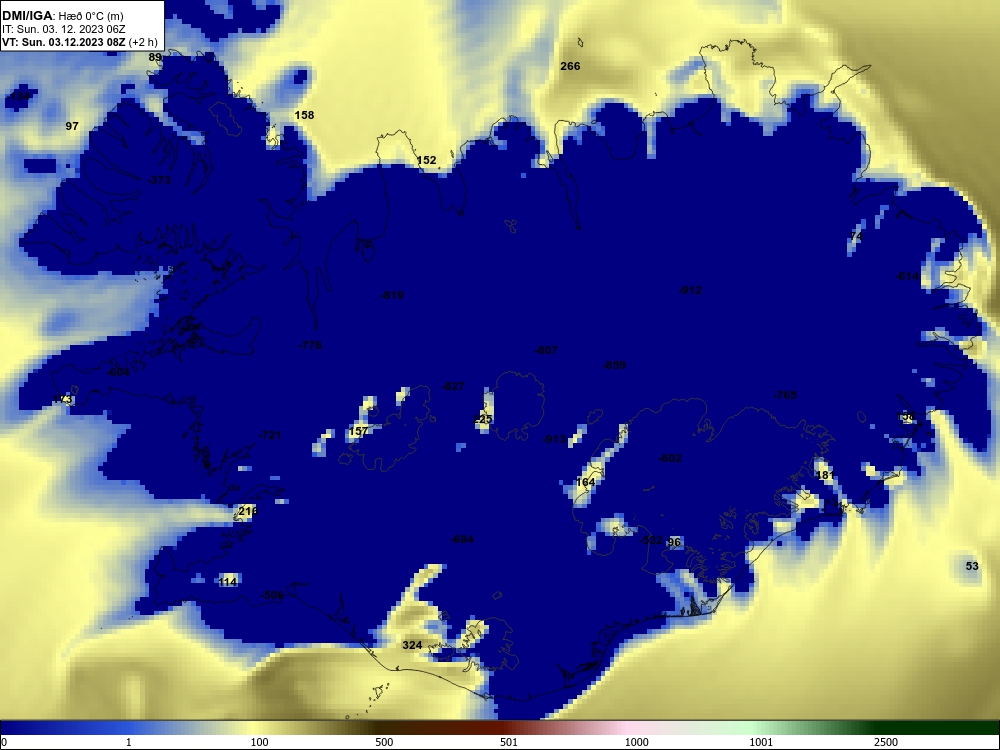Click the map value -373

click(159, 180)
